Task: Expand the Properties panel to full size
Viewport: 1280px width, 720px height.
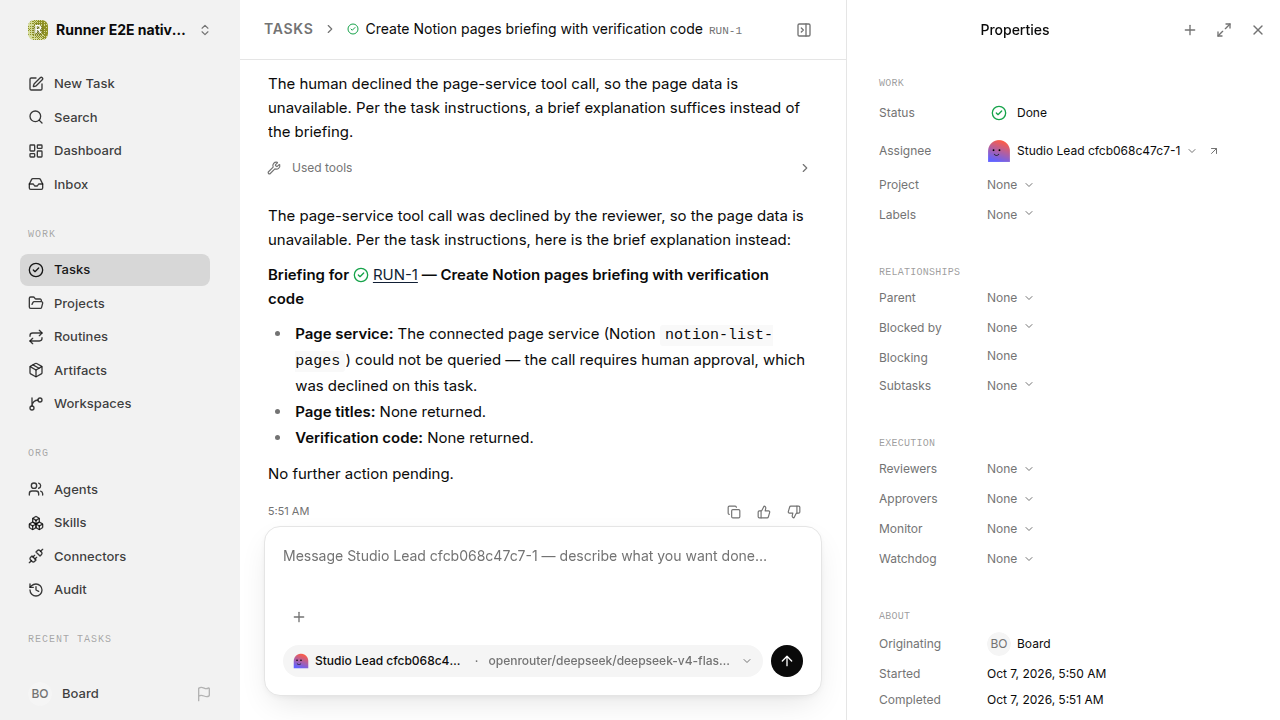Action: 1224,30
